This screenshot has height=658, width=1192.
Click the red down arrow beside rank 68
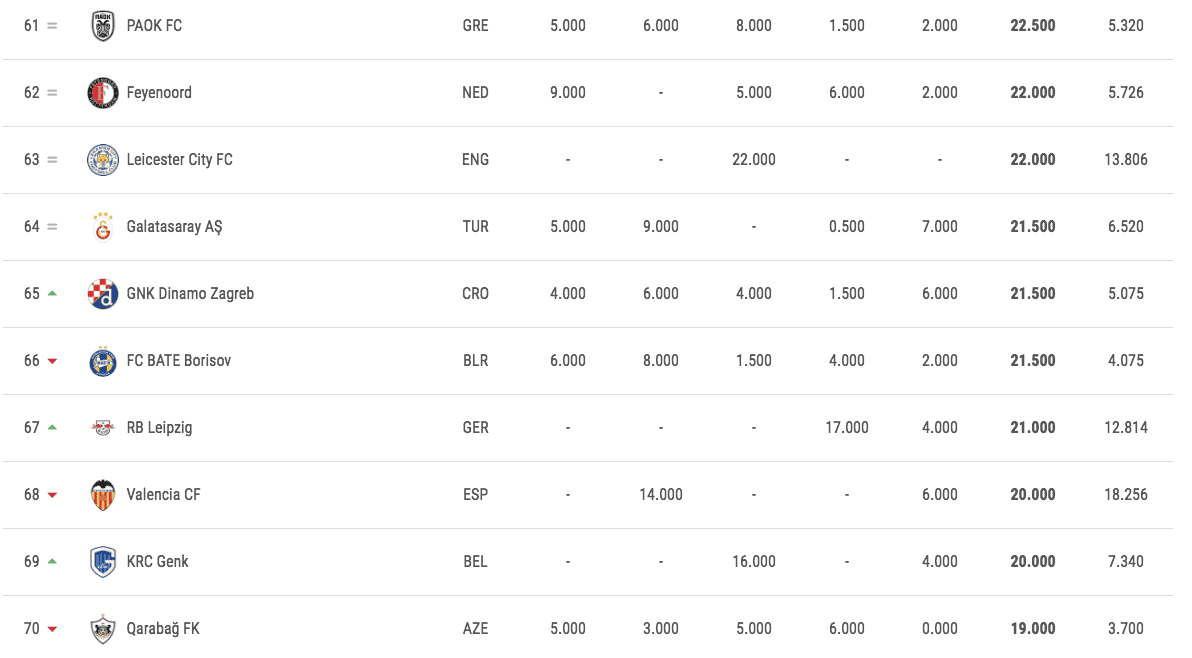[52, 495]
